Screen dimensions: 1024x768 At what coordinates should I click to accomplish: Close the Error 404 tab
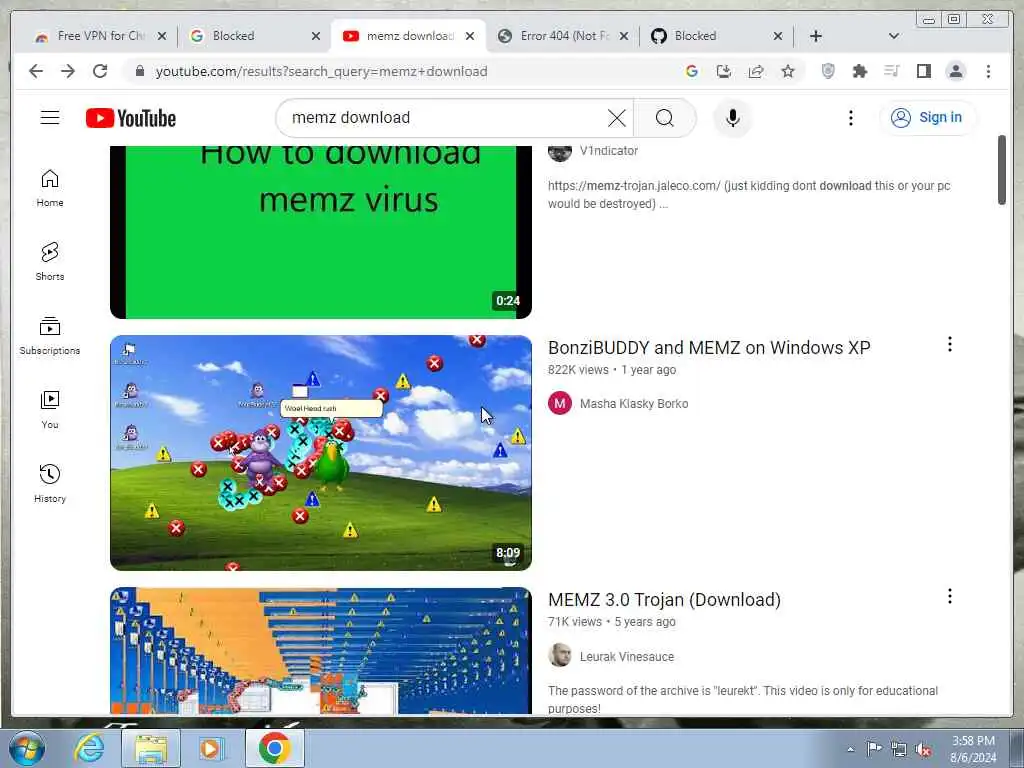click(624, 36)
